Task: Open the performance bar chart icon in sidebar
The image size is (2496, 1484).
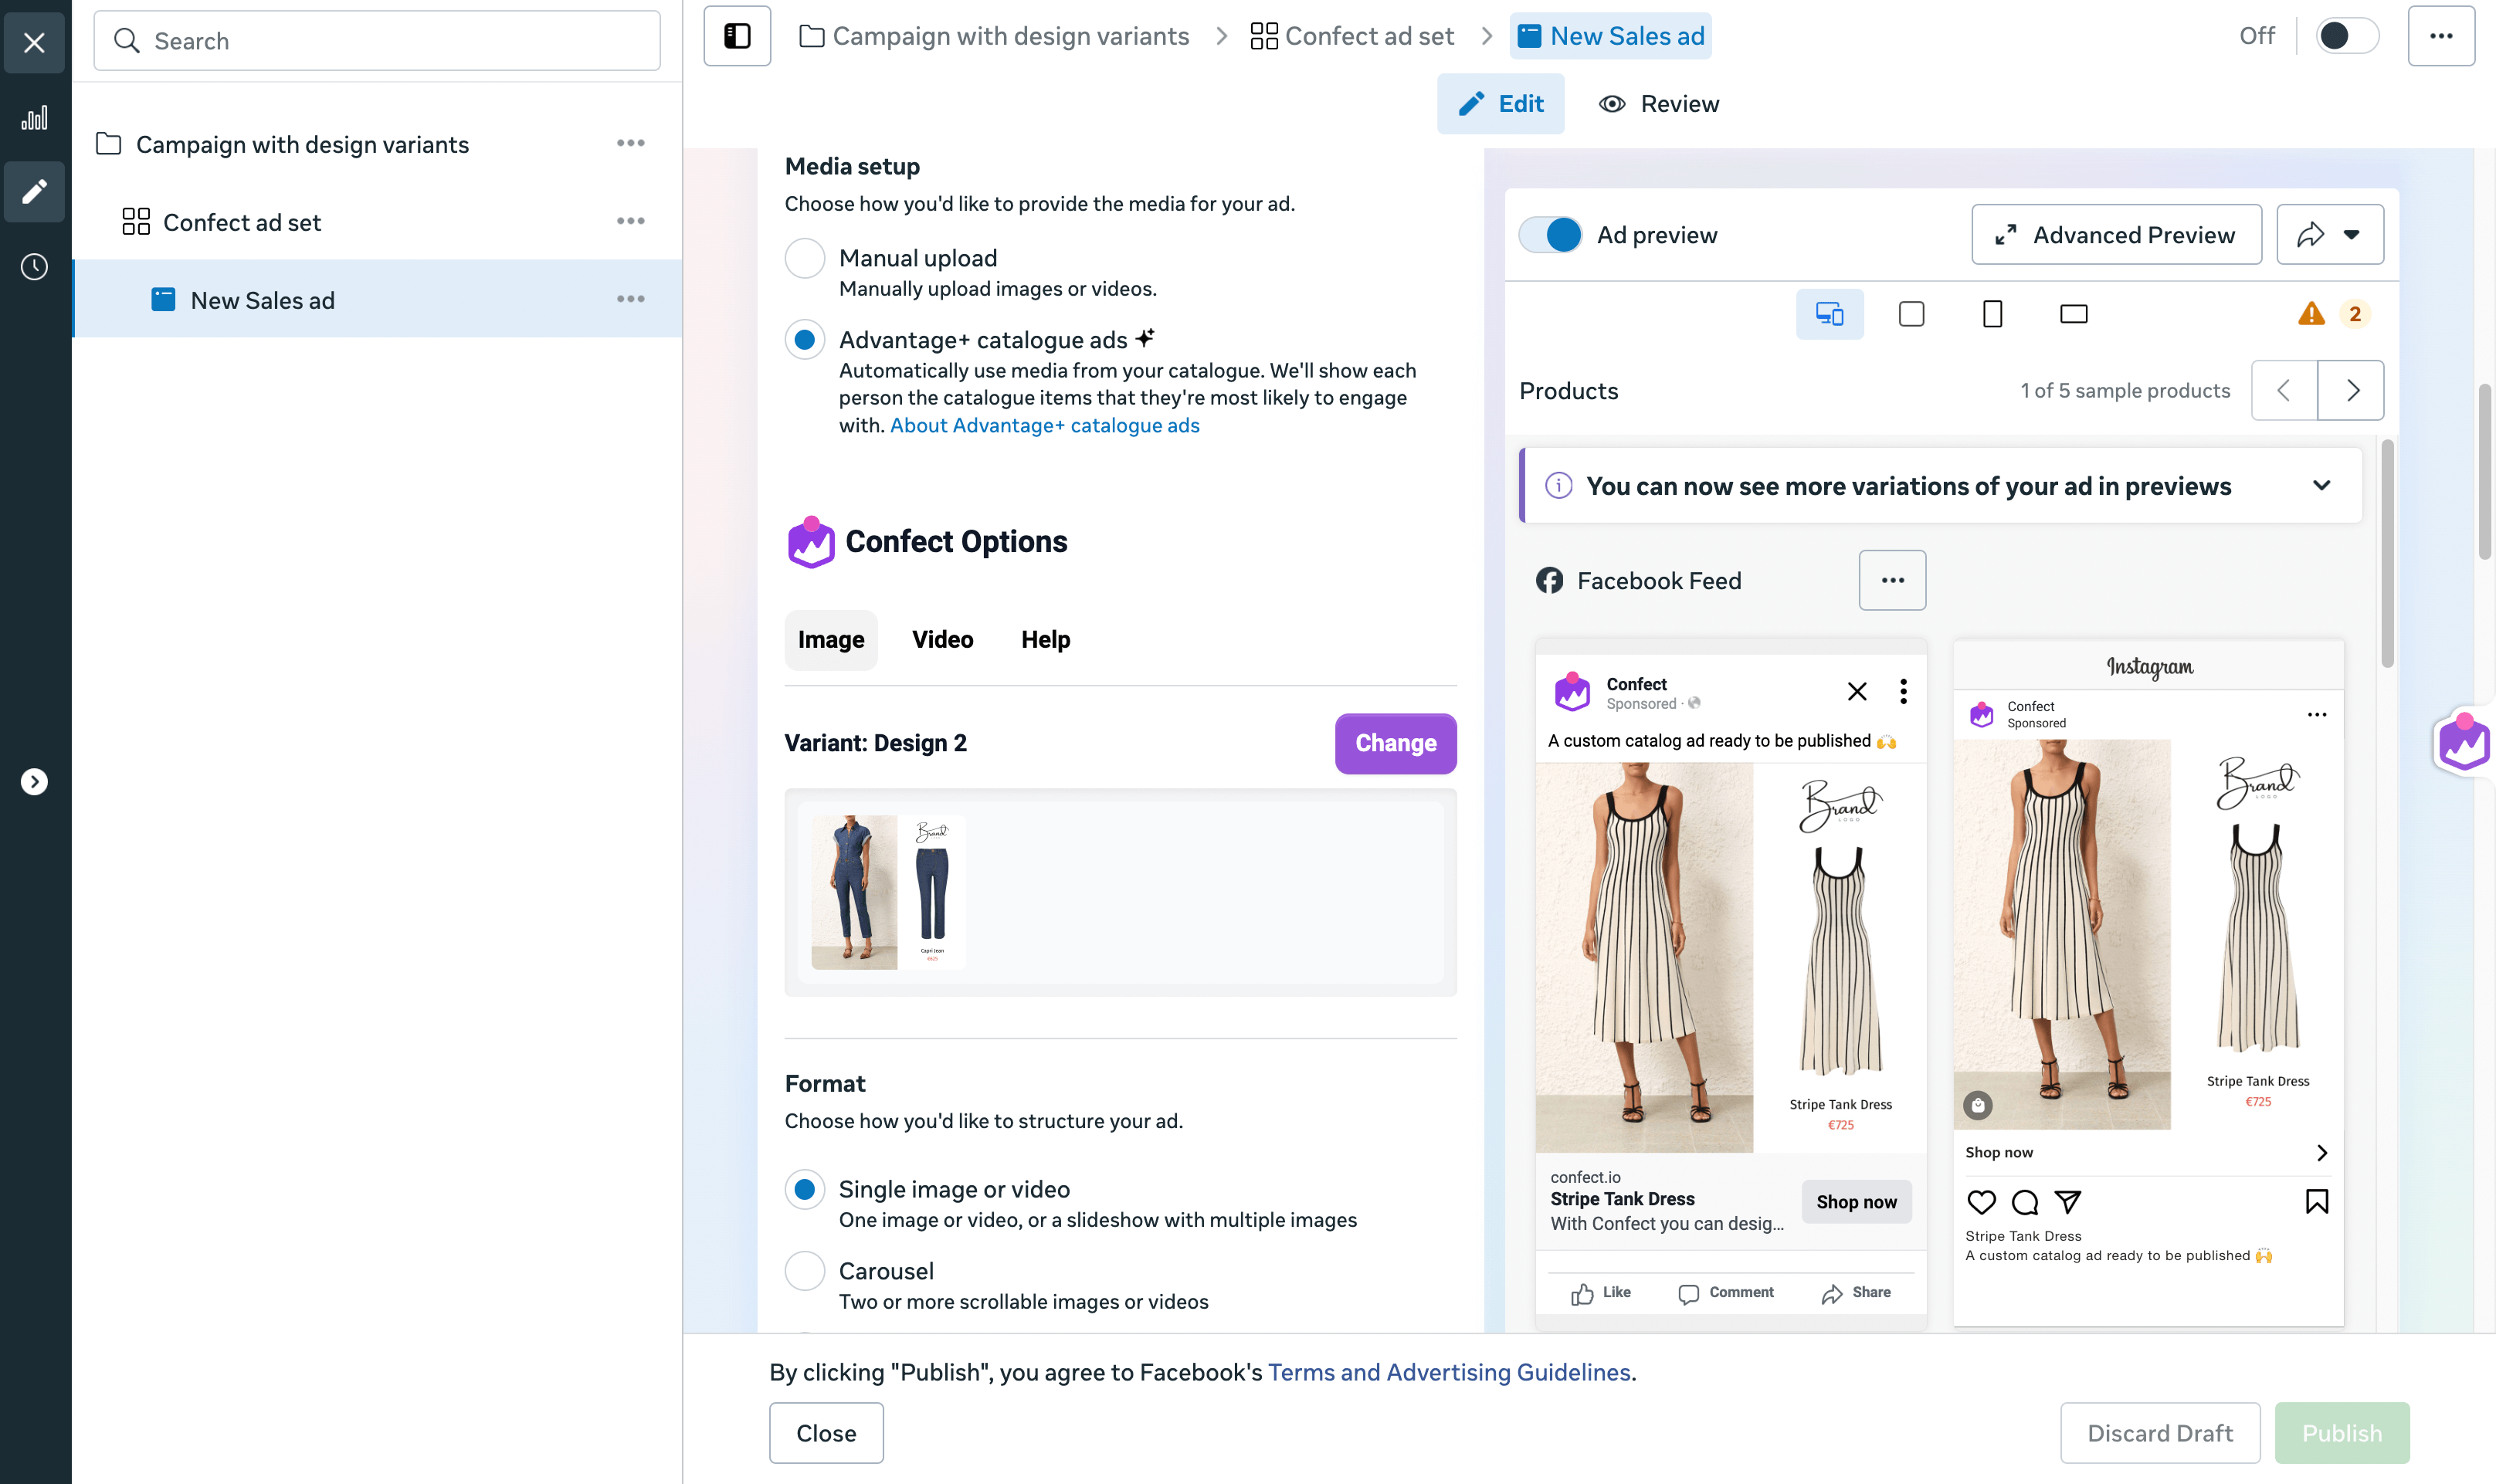Action: click(x=35, y=118)
